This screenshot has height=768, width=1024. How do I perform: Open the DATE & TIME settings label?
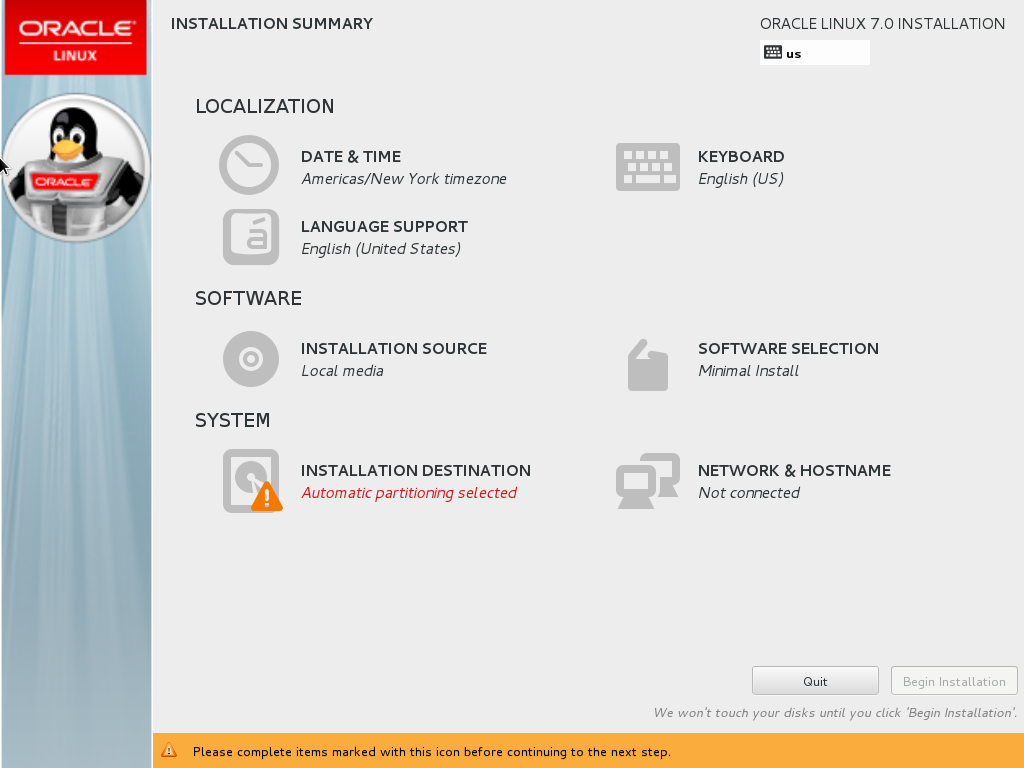click(x=351, y=157)
